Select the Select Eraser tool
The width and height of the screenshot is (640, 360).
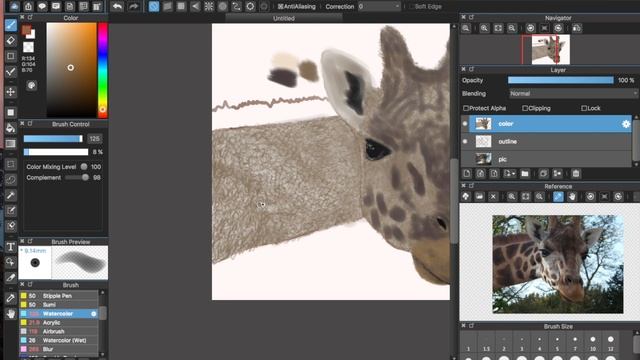(x=11, y=226)
